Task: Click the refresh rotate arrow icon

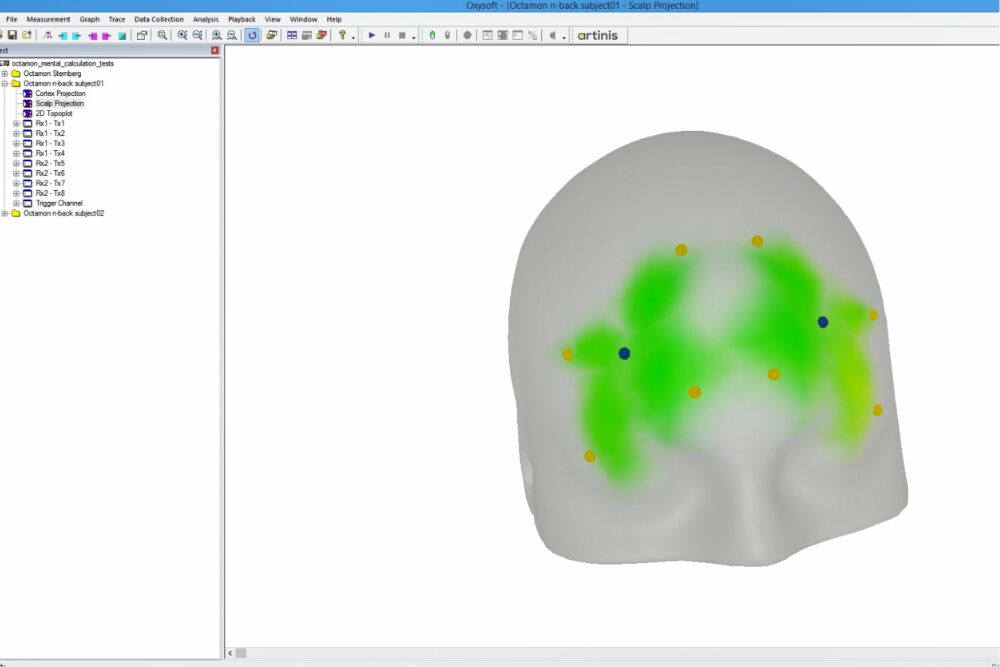Action: 252,35
